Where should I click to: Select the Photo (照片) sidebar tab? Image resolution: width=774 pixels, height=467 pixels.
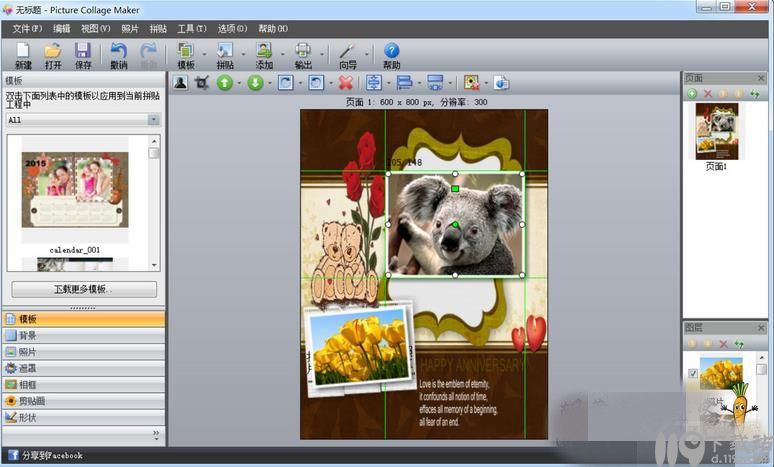click(84, 352)
